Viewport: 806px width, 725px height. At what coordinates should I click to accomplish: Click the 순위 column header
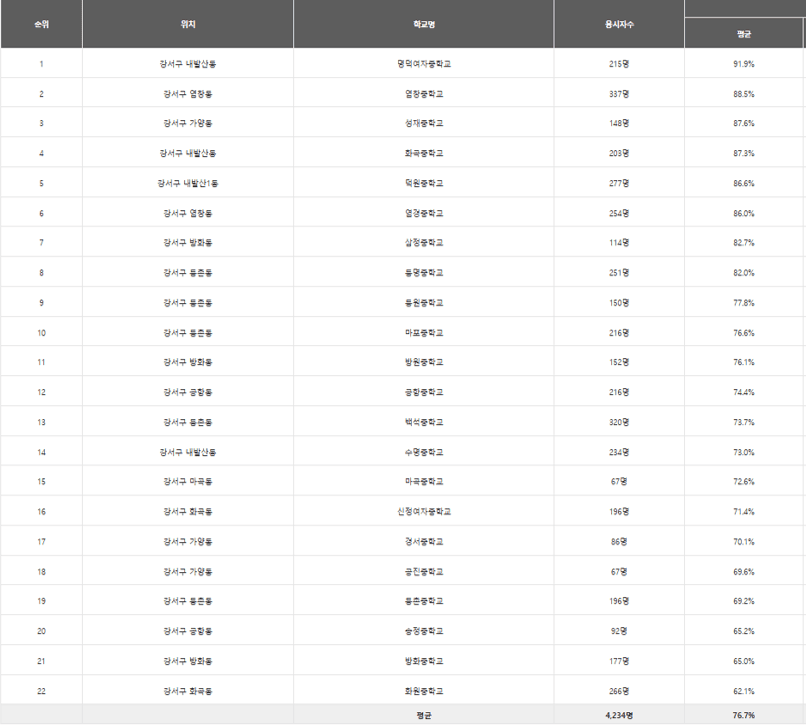click(x=42, y=24)
